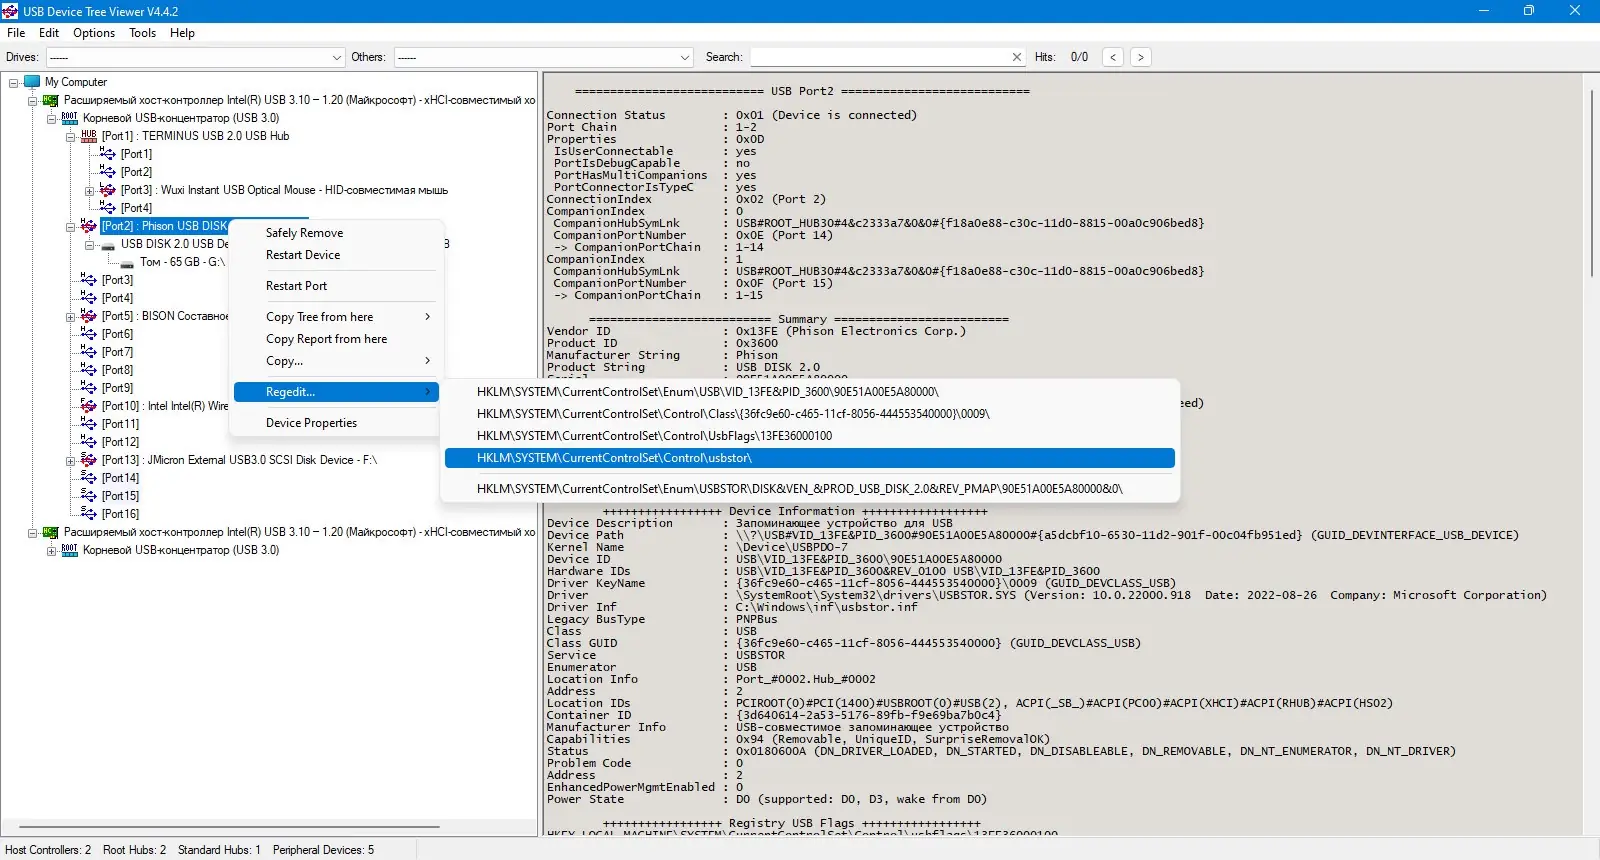Open the UsbFlags\13FE36000100 registry key
The width and height of the screenshot is (1600, 860).
point(810,436)
